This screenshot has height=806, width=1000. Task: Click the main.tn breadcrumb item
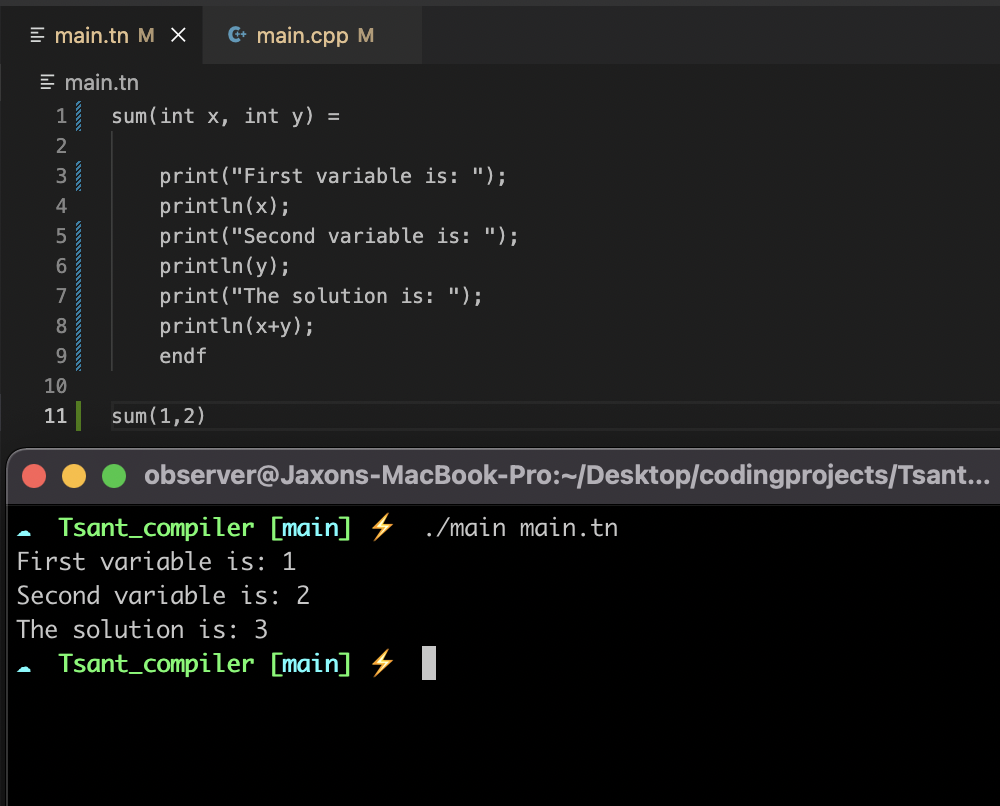(x=101, y=83)
